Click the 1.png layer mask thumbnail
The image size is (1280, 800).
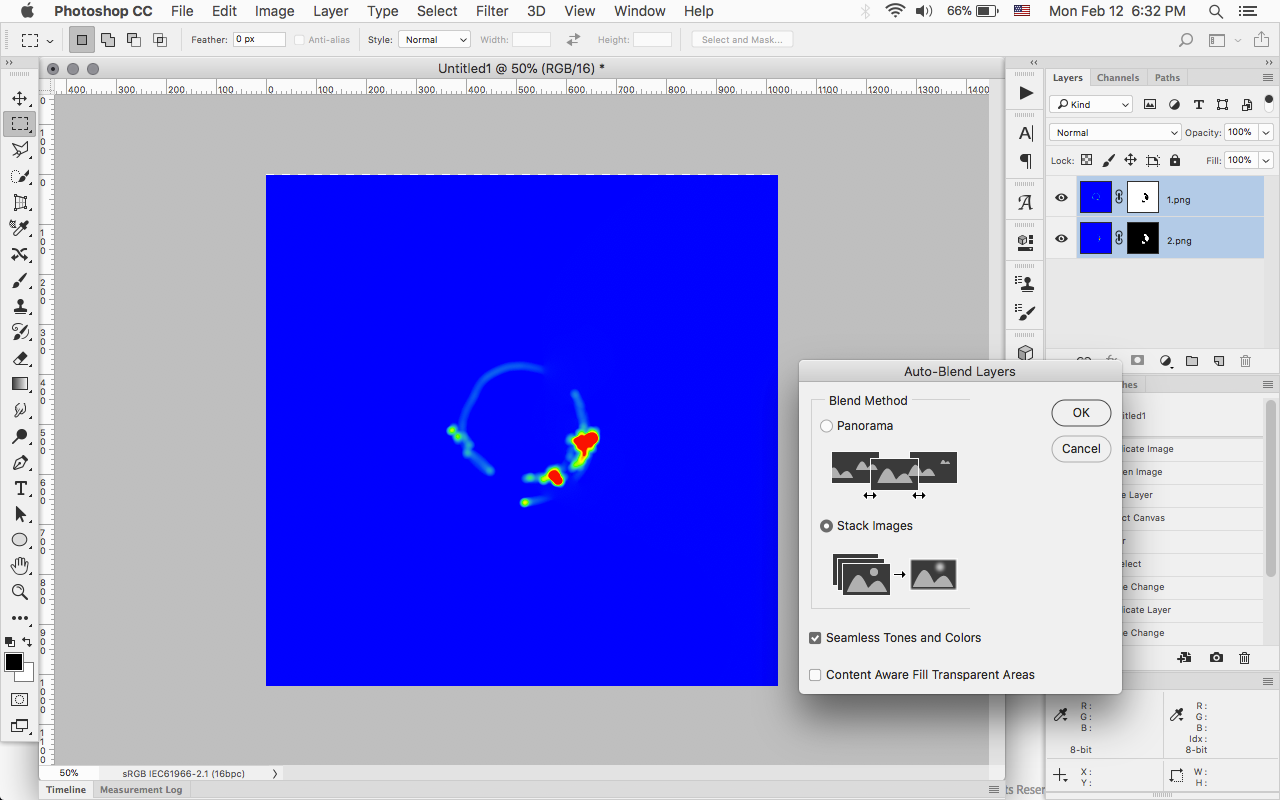[x=1143, y=198]
